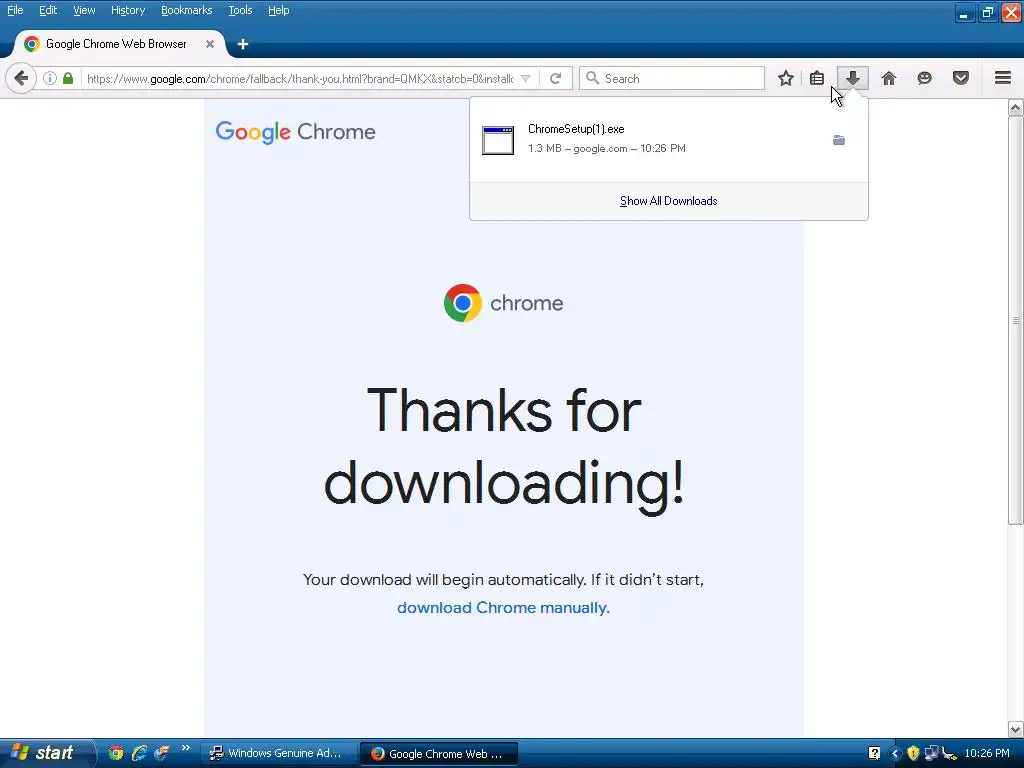Open the Windows start menu
This screenshot has height=768, width=1024.
(46, 753)
